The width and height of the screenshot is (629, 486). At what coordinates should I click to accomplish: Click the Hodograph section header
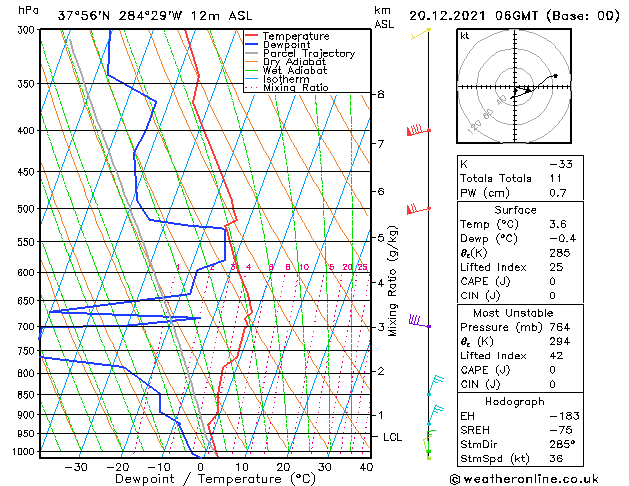[515, 402]
